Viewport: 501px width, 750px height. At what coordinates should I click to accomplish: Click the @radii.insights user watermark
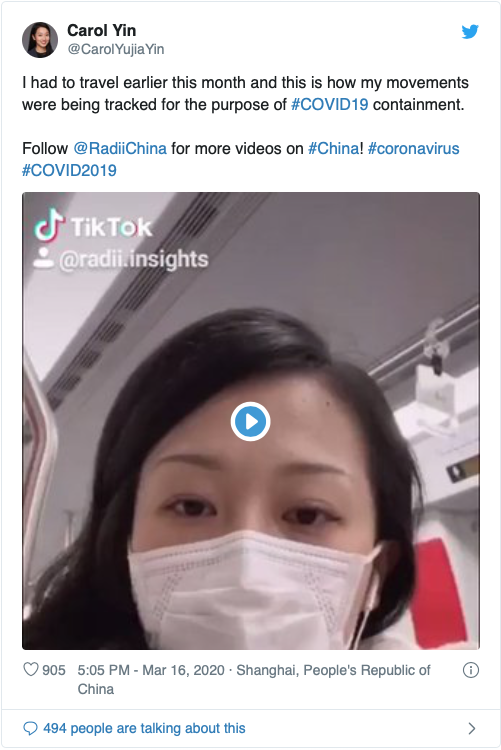click(121, 259)
